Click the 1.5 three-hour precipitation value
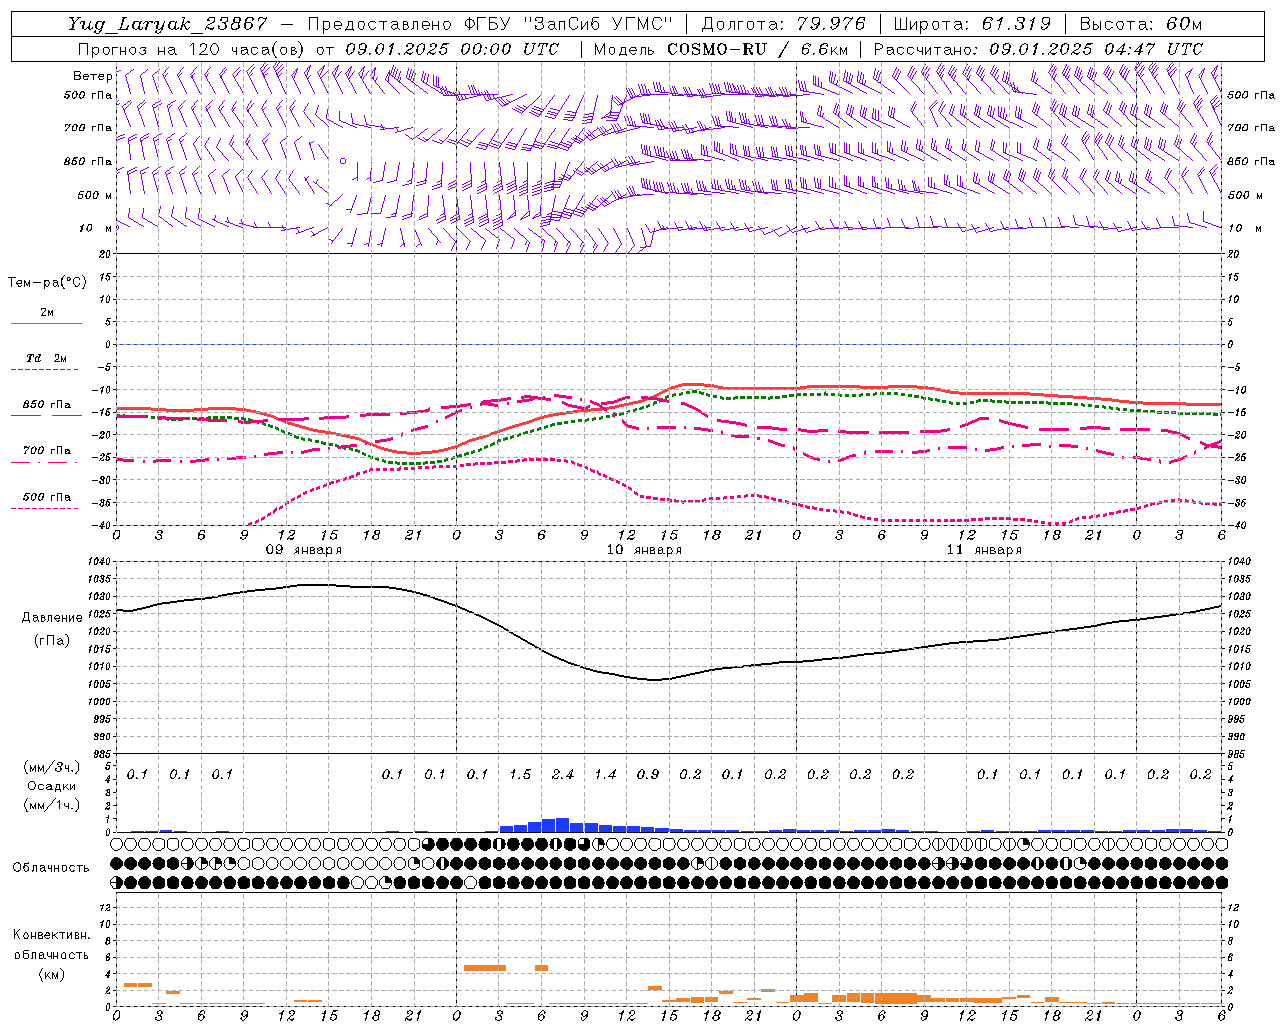 [520, 774]
